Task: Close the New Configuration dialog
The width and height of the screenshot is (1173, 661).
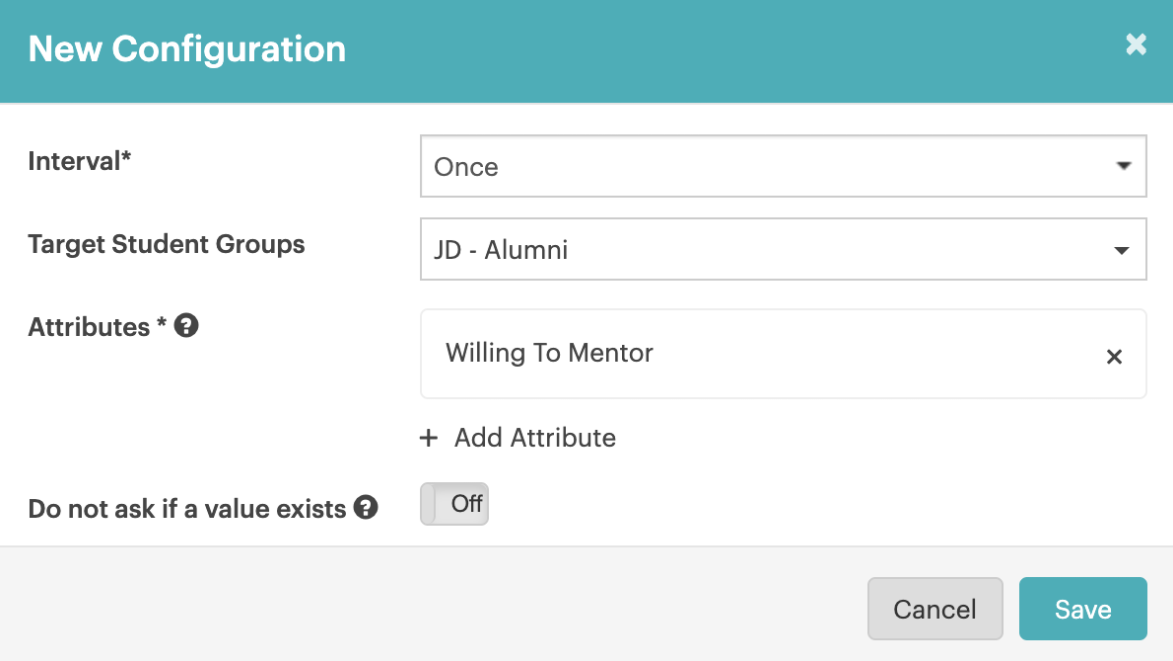Action: 1135,44
